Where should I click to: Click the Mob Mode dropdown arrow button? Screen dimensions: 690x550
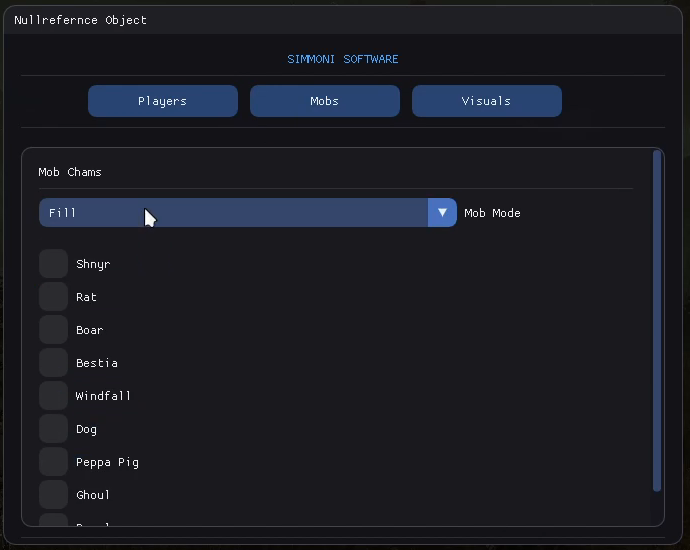(442, 213)
